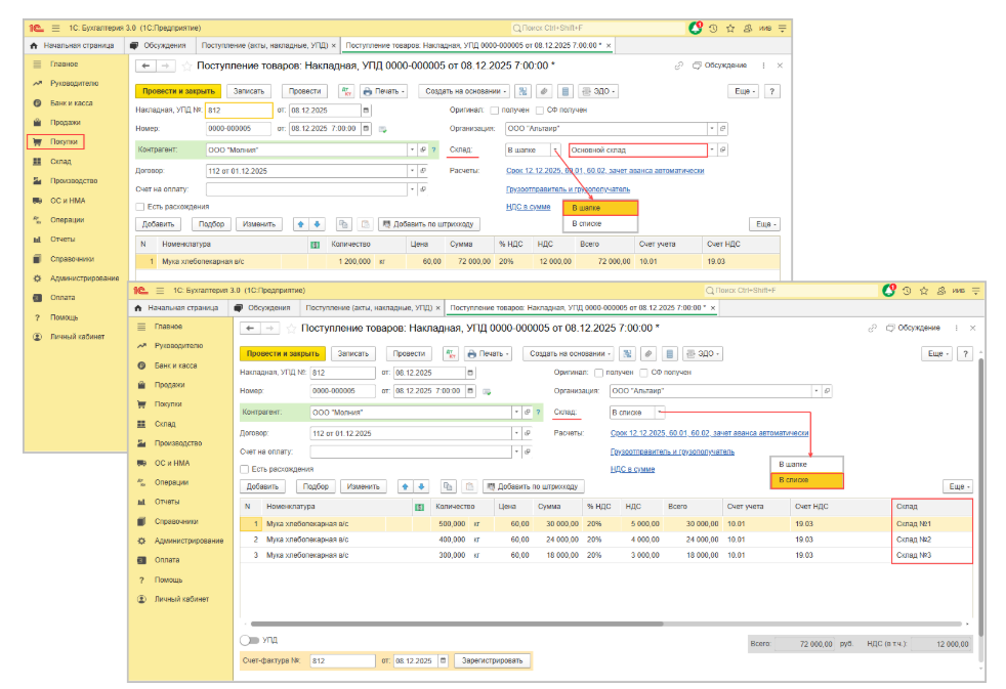The height and width of the screenshot is (689, 1006).
Task: Show Дт/Кт postings icon in front window
Action: point(451,353)
